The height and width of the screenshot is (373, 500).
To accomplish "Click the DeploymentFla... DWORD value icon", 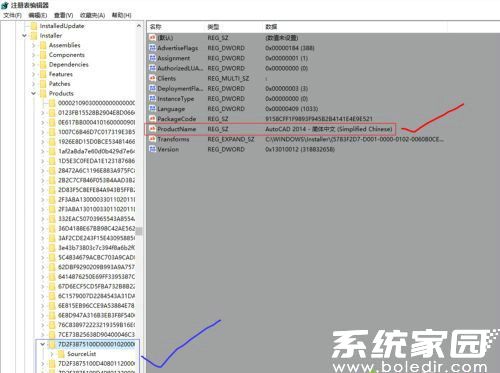I will 152,88.
